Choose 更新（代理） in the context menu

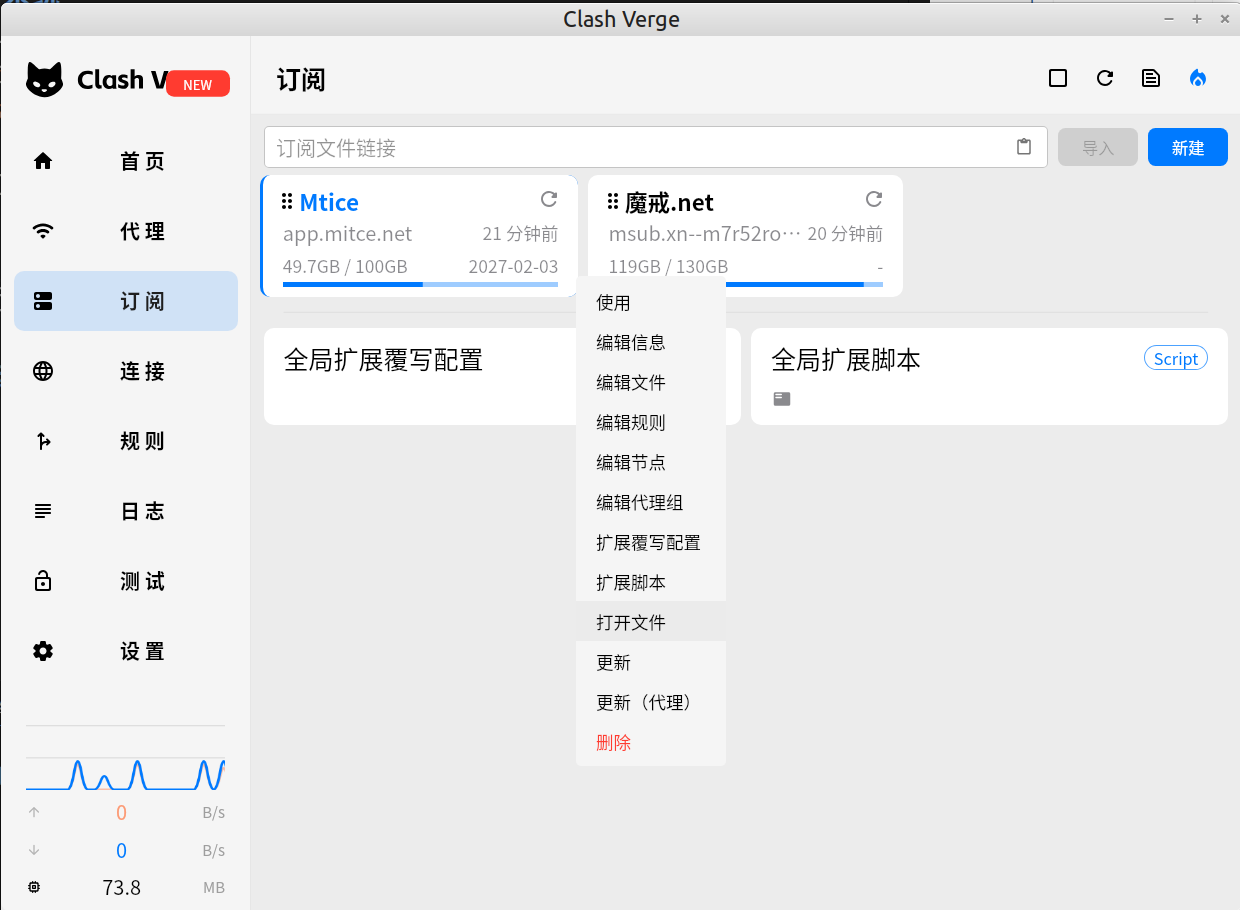coord(651,702)
